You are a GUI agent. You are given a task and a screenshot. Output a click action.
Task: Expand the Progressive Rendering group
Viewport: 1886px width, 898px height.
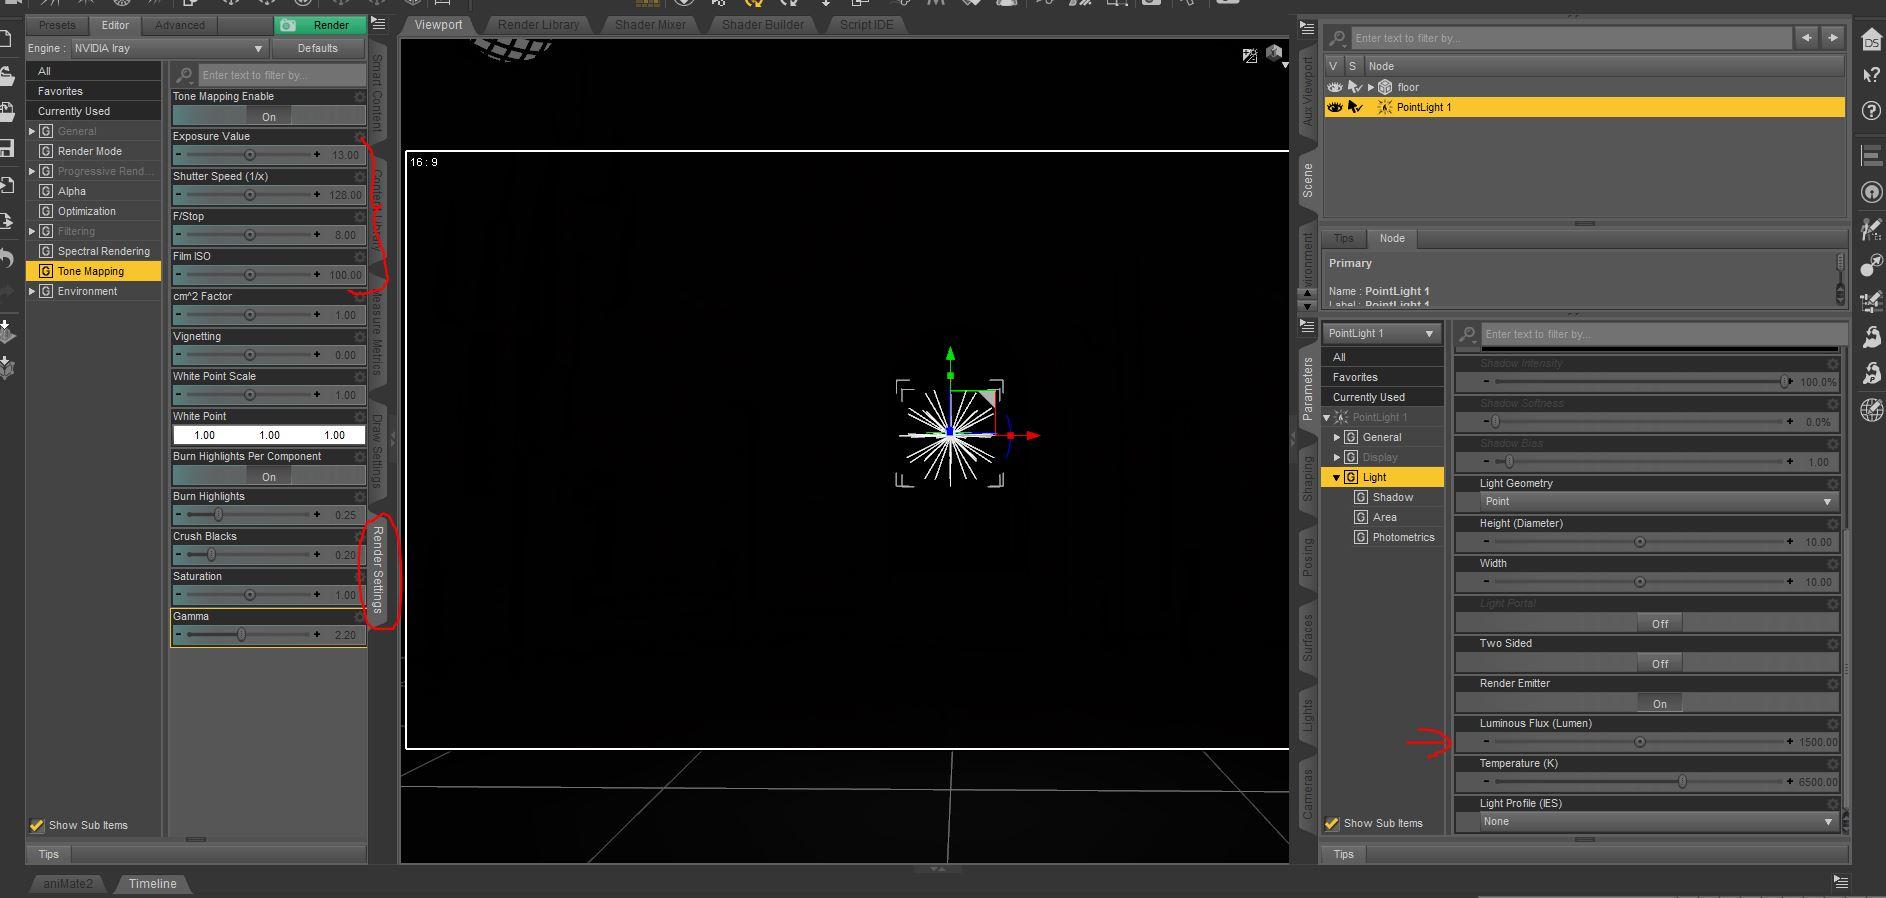[x=32, y=171]
